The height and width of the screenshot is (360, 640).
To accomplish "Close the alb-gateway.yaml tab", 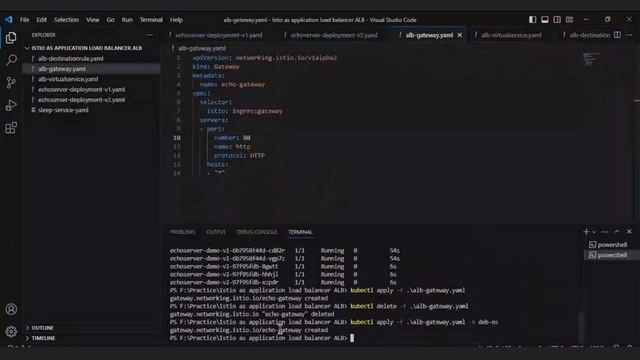I will click(x=460, y=35).
